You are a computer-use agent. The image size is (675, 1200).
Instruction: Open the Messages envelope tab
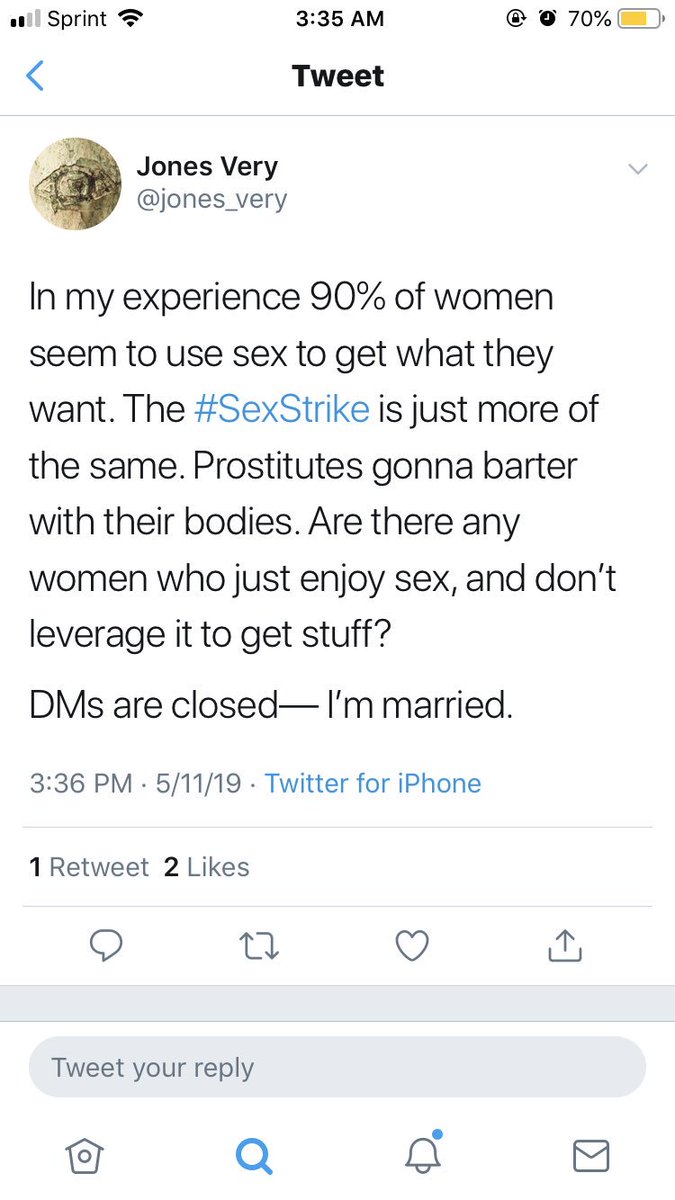591,1156
